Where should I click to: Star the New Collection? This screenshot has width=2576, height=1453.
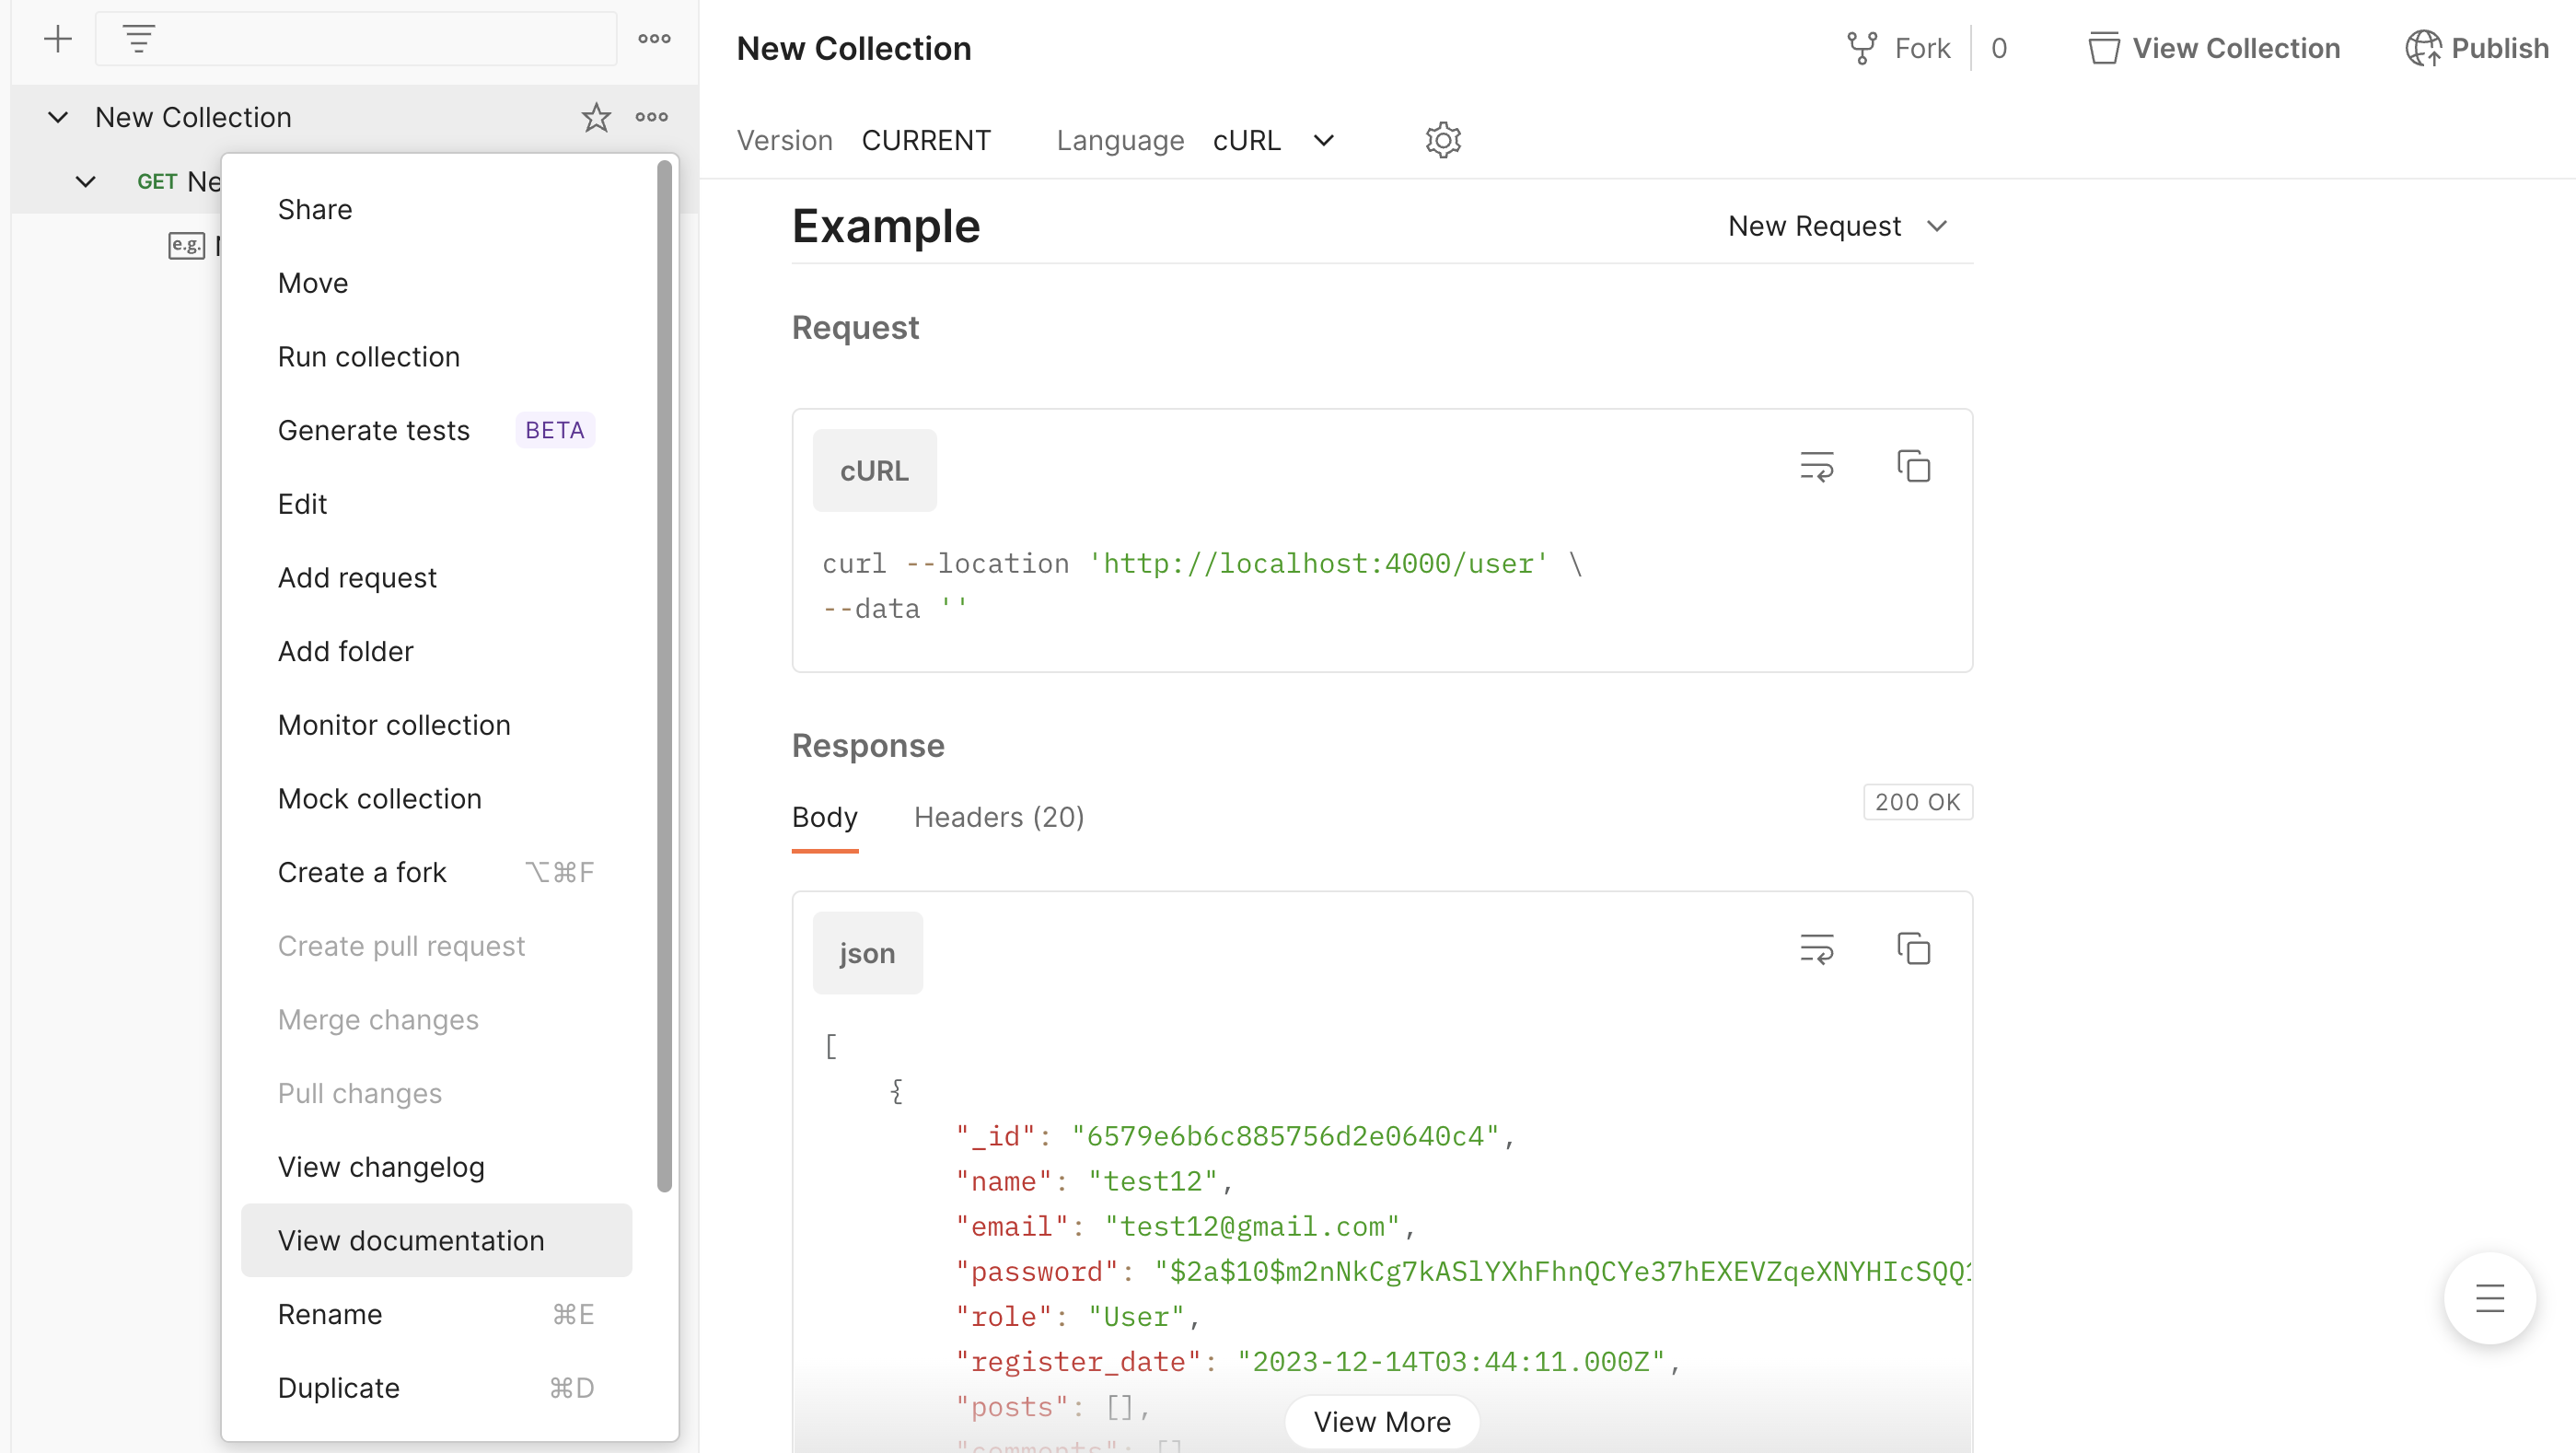point(596,117)
